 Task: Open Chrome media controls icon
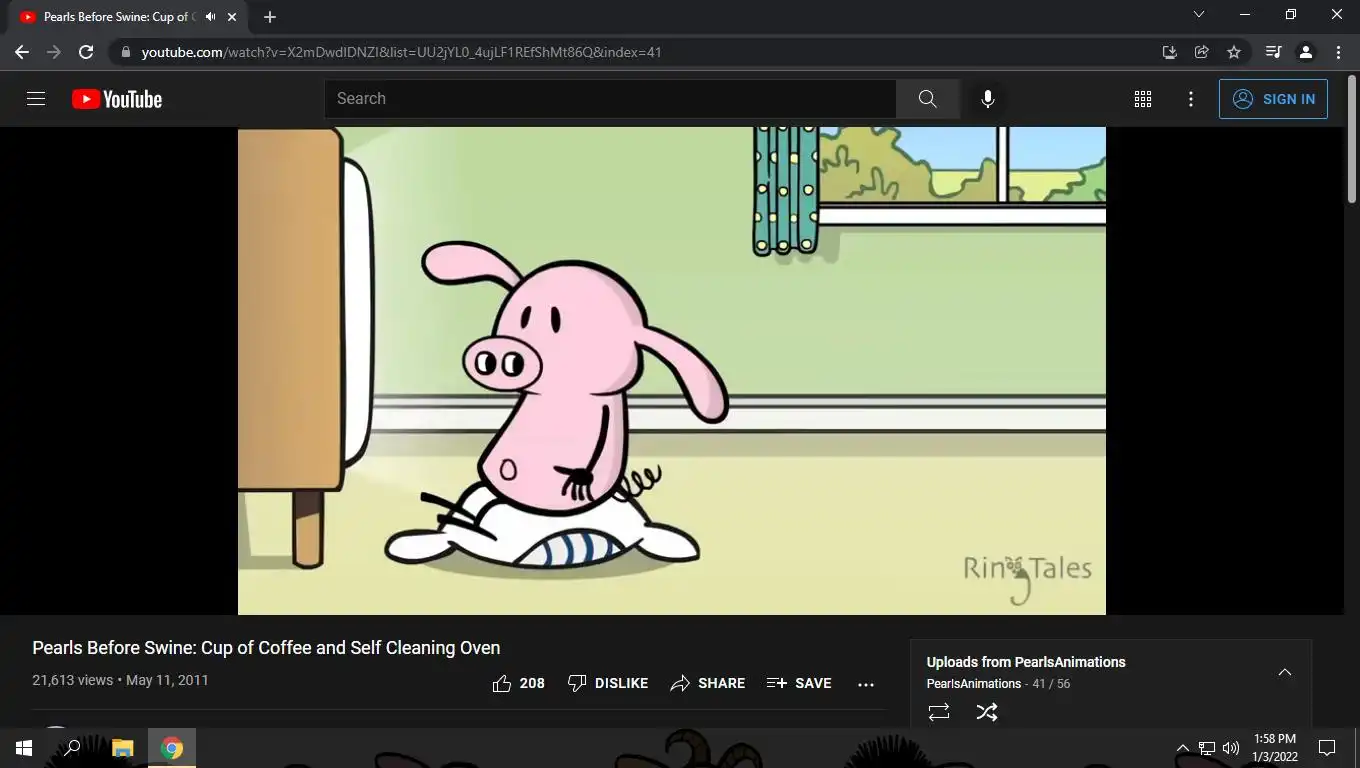point(1273,52)
